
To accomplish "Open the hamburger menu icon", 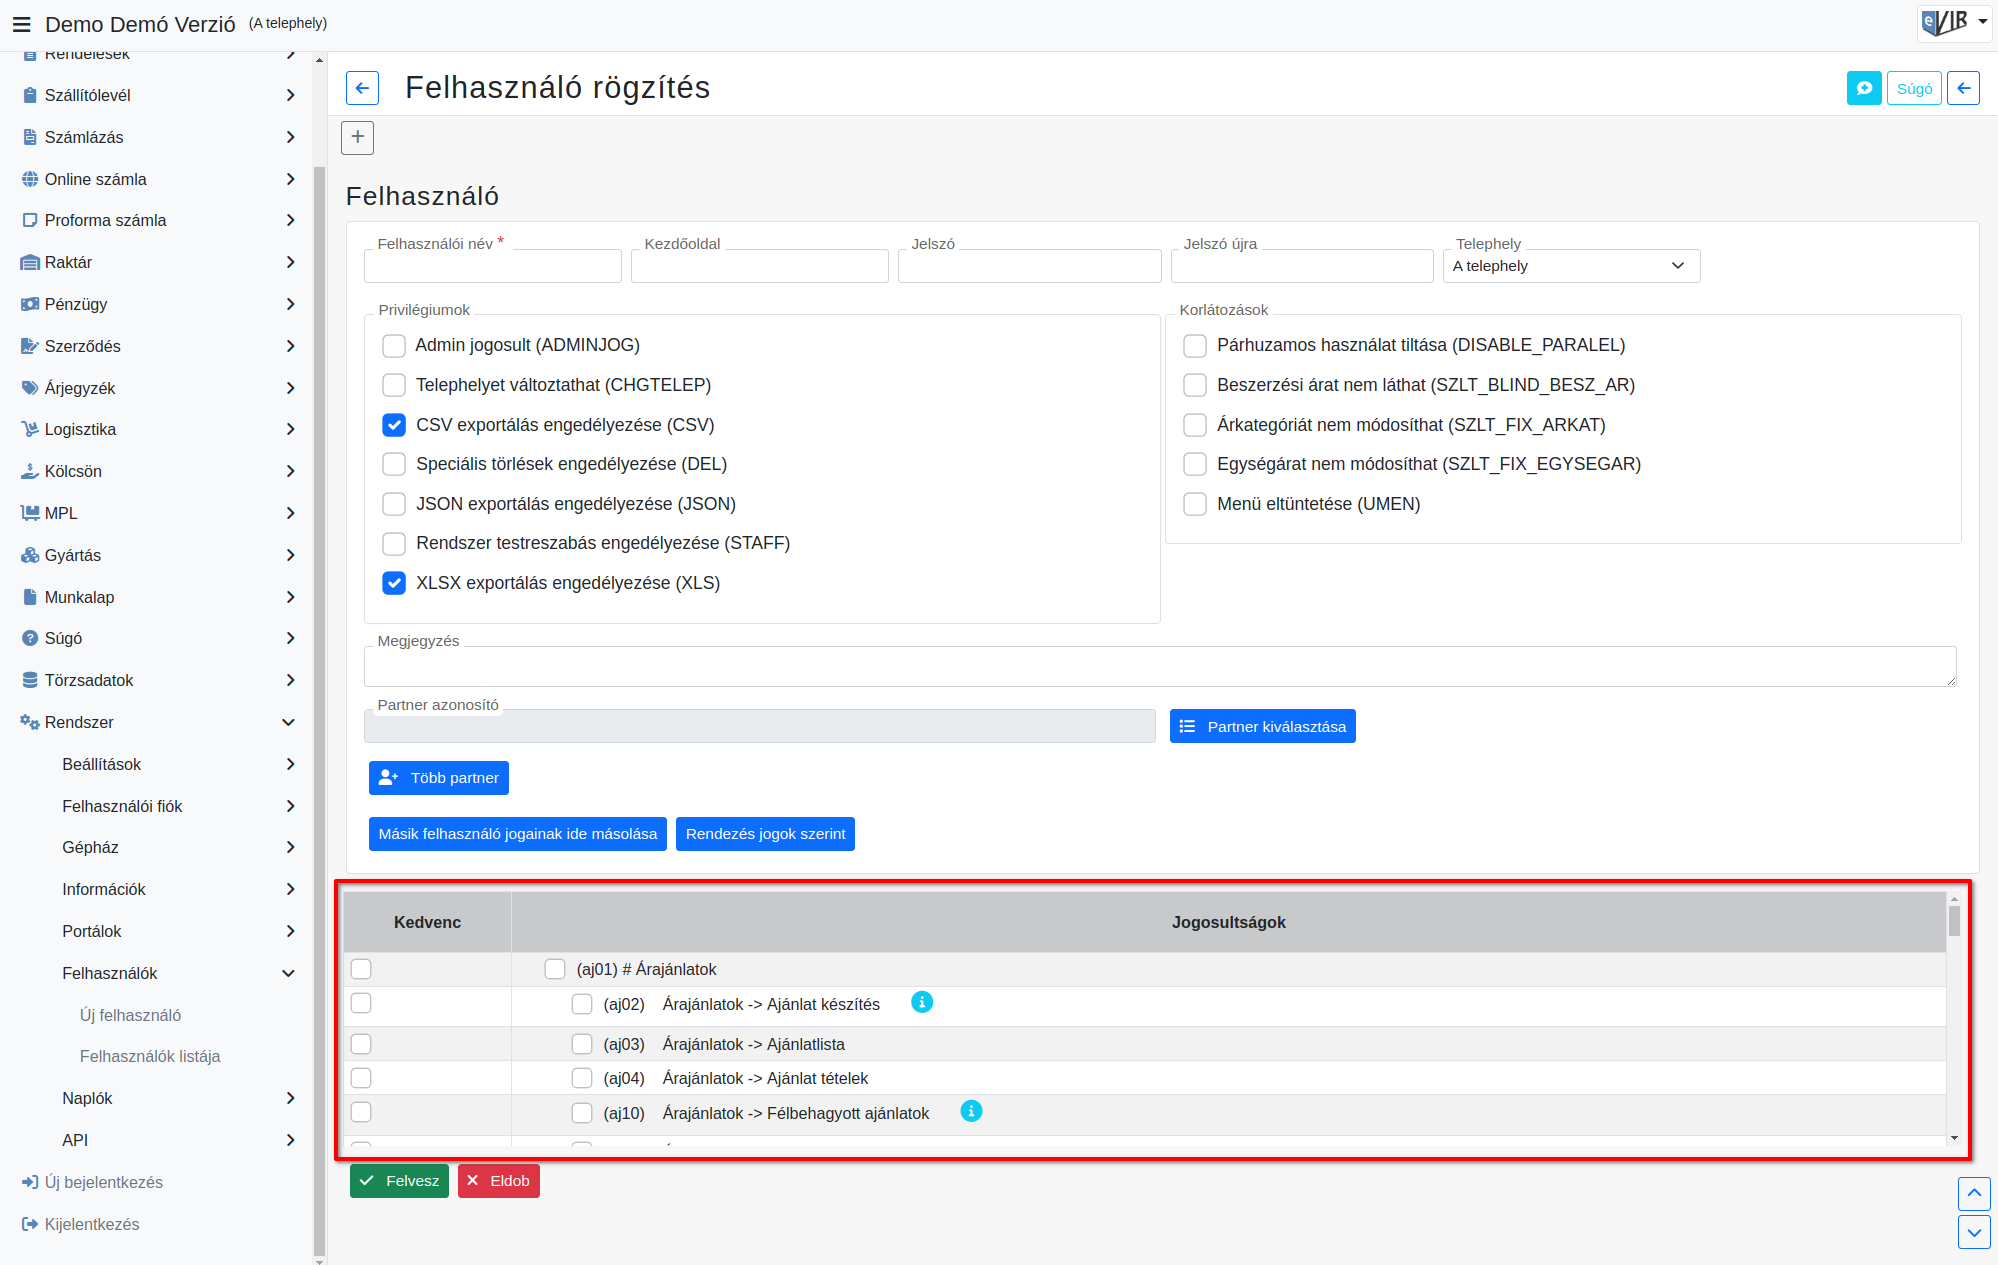I will (21, 24).
